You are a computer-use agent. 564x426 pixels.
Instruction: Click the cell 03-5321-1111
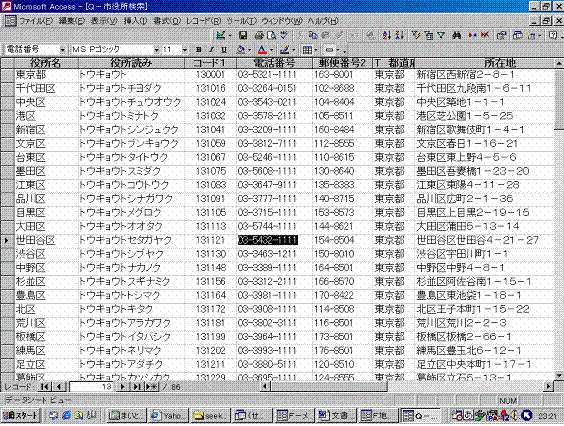pos(274,75)
